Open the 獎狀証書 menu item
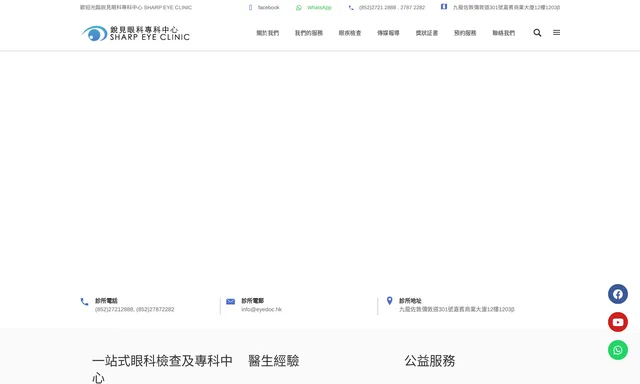 pyautogui.click(x=427, y=33)
